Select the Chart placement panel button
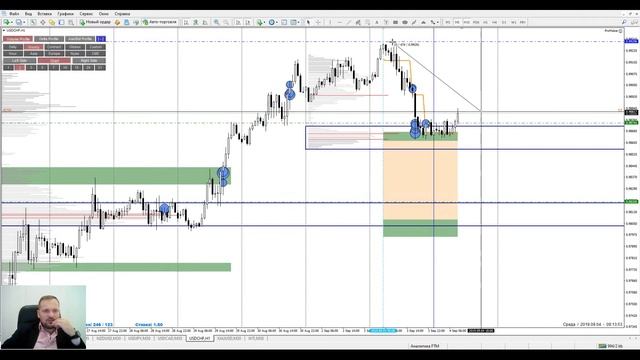The image size is (640, 360). [54, 60]
